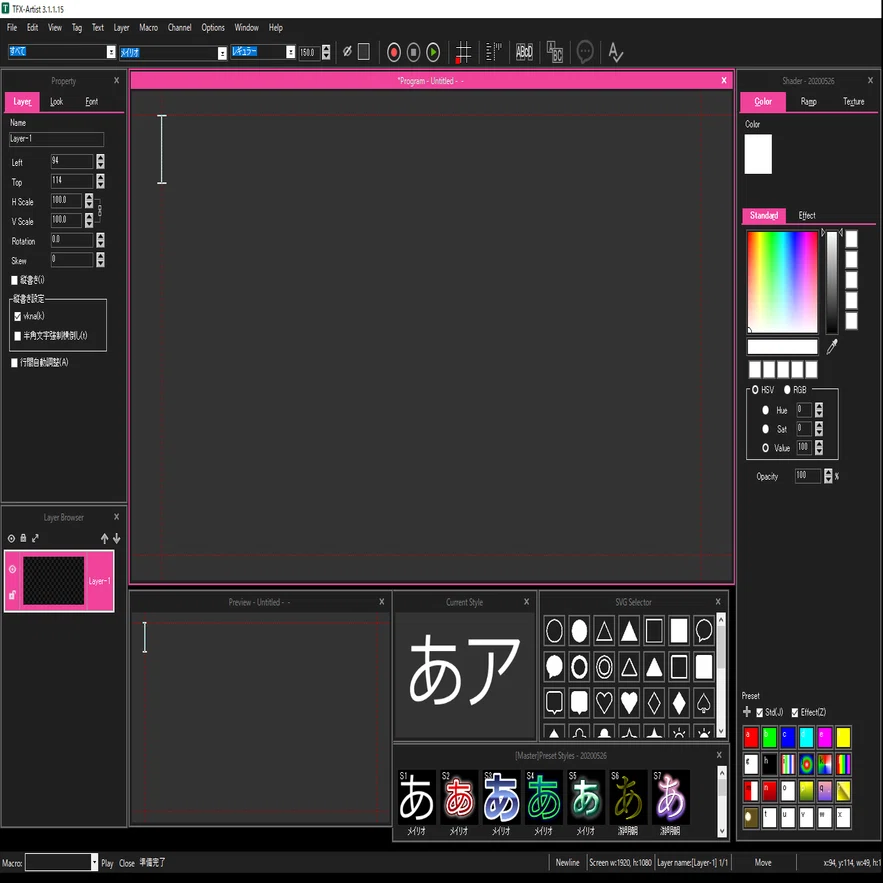Toggle the 行間自動調整(A) checkbox
Screen dimensions: 883x883
point(15,363)
